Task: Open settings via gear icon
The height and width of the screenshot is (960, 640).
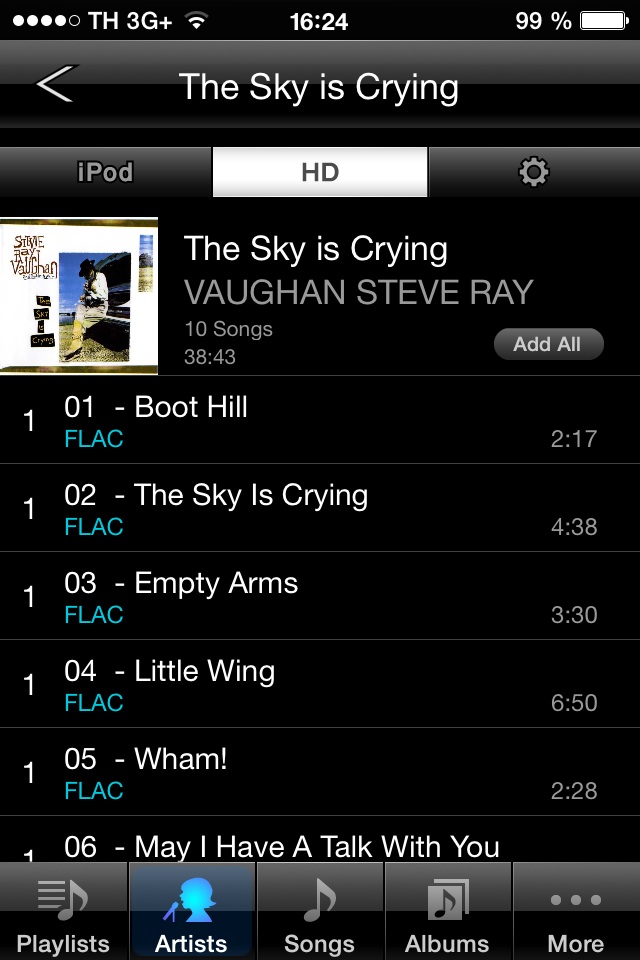Action: click(x=534, y=172)
